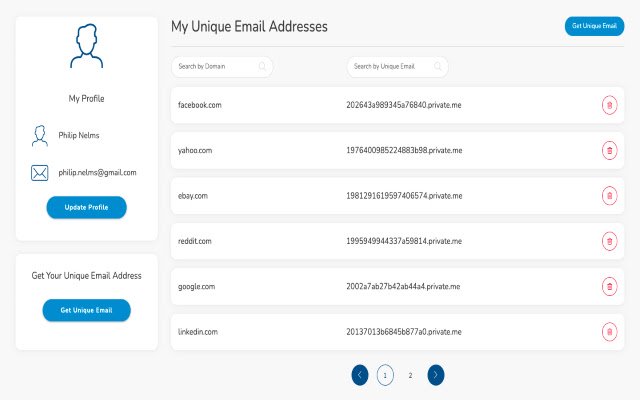Click Get Unique Email in page header
This screenshot has height=400, width=640.
pyautogui.click(x=594, y=26)
